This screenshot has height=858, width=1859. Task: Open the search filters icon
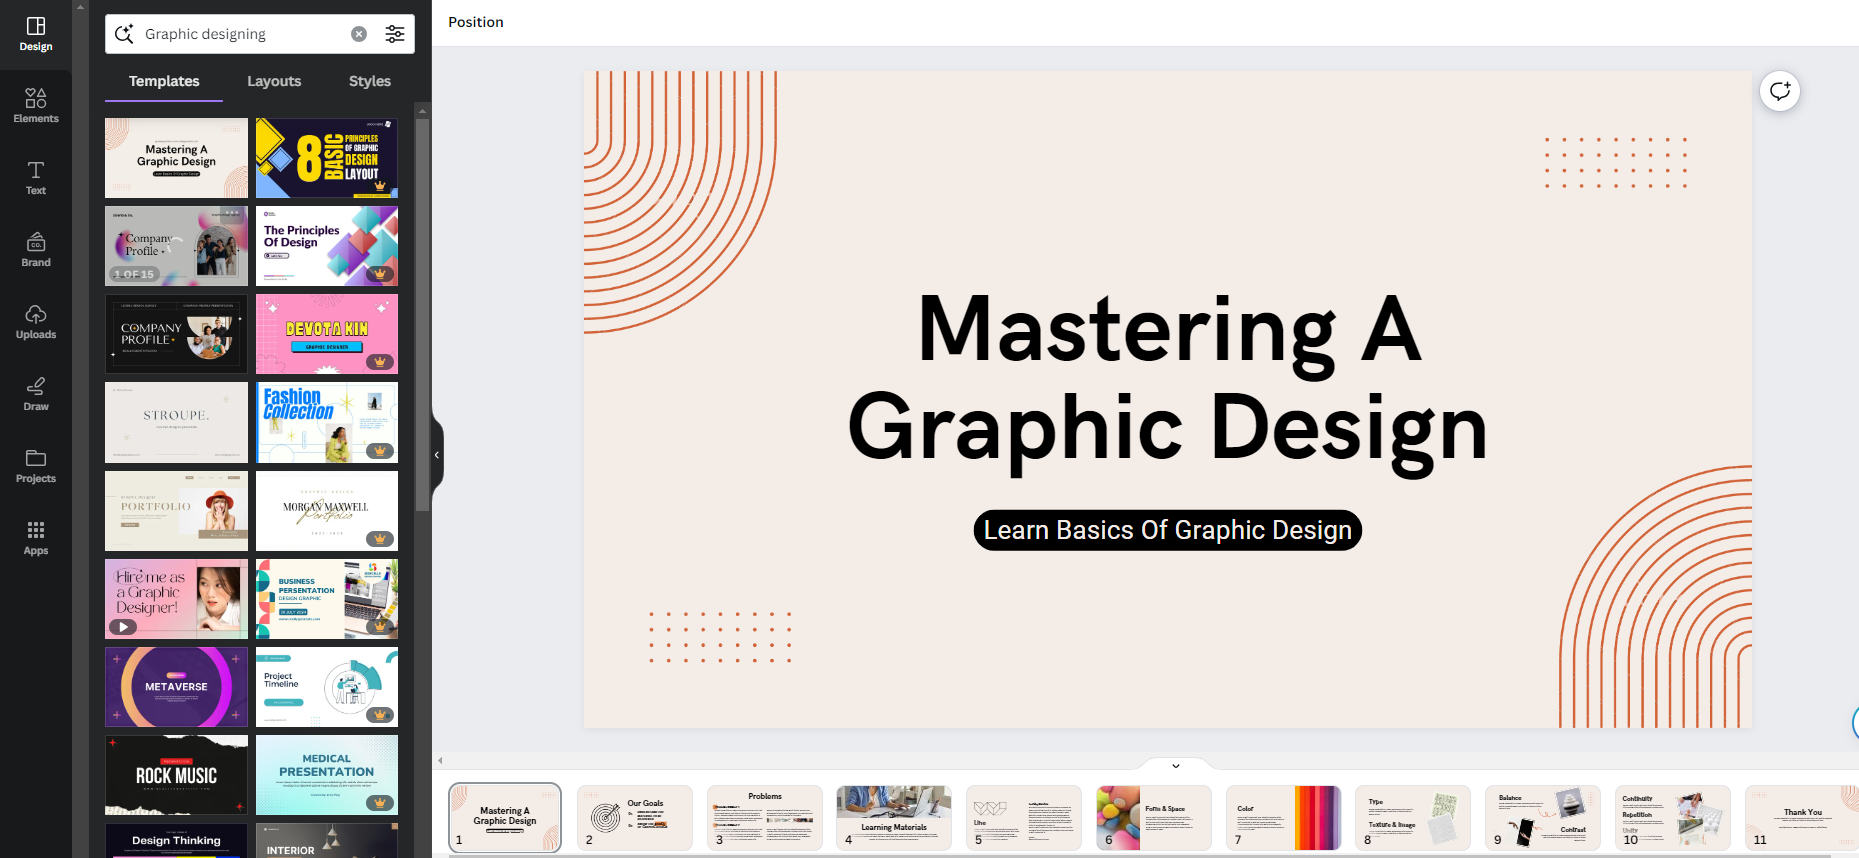tap(395, 34)
